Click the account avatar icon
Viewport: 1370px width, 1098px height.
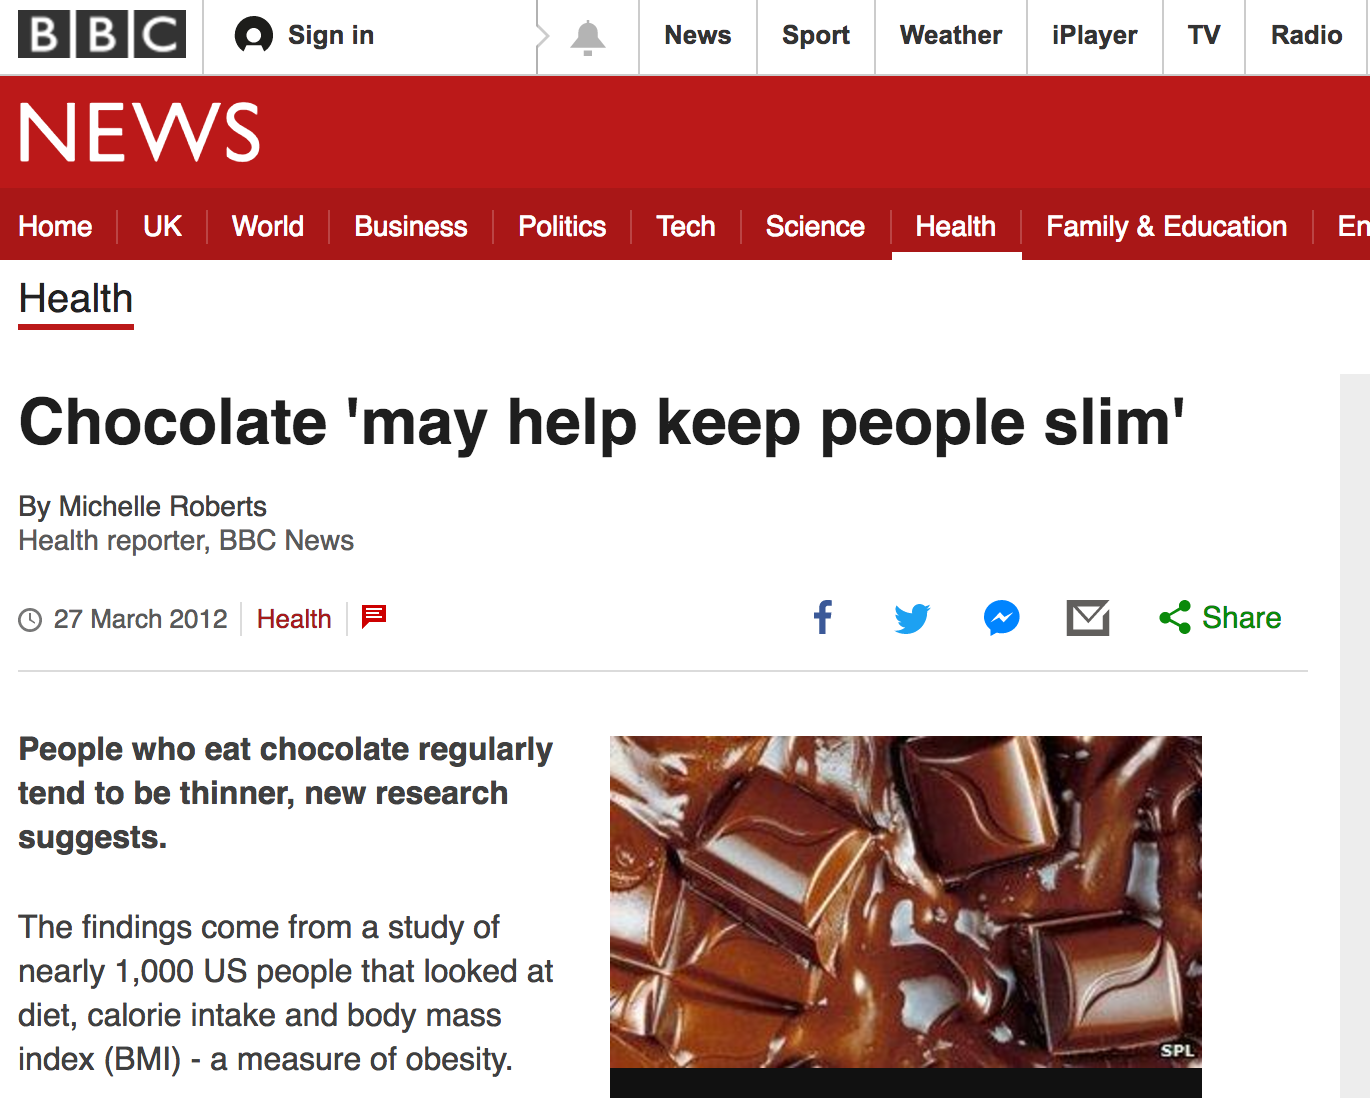253,36
